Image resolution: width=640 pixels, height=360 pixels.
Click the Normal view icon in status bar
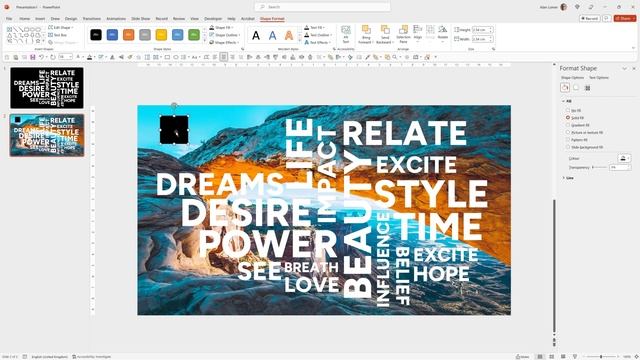click(x=540, y=356)
